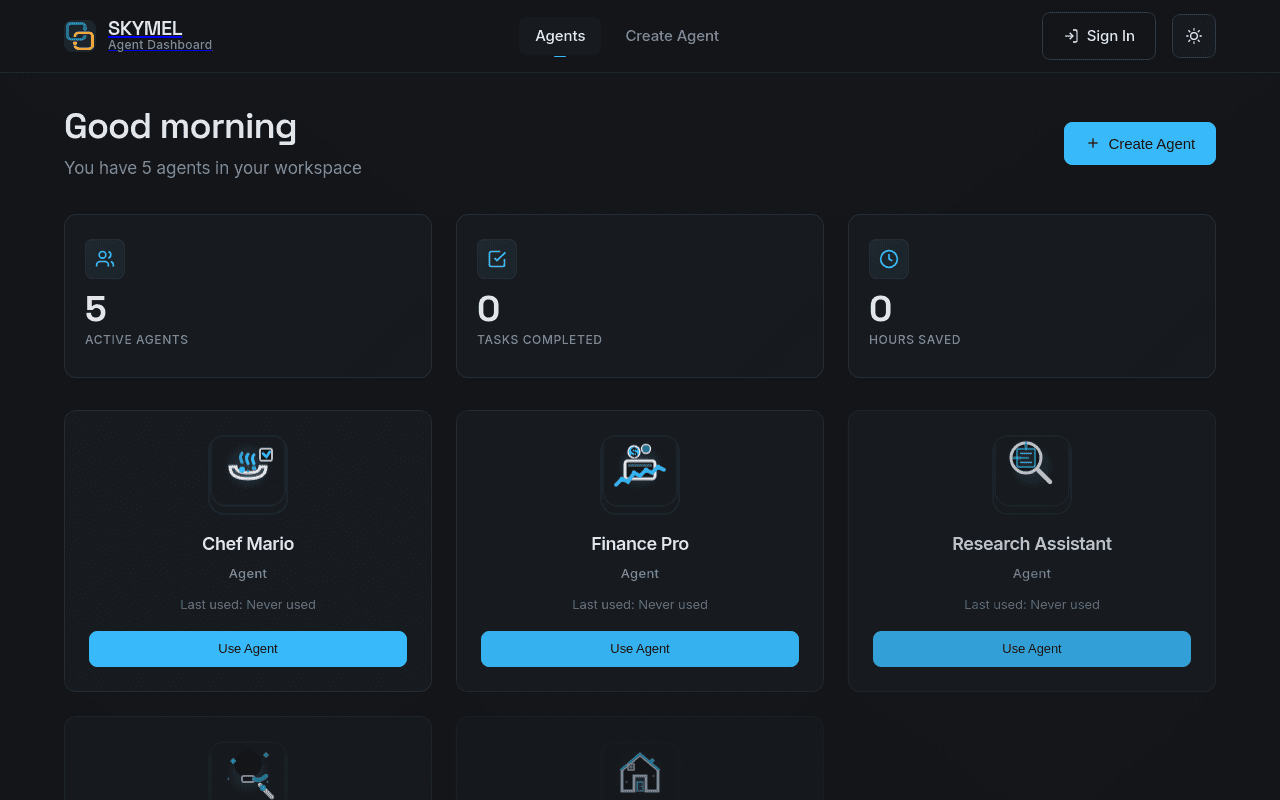Click the HOURS SAVED label

point(915,340)
